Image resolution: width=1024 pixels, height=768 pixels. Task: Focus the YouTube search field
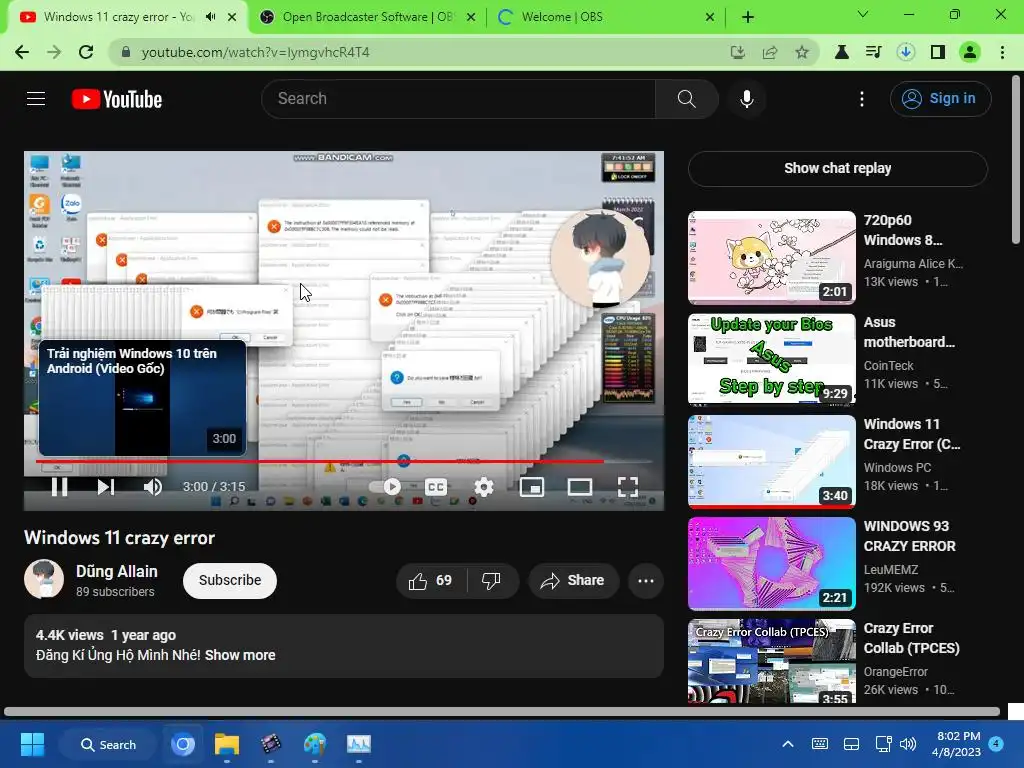[x=458, y=99]
